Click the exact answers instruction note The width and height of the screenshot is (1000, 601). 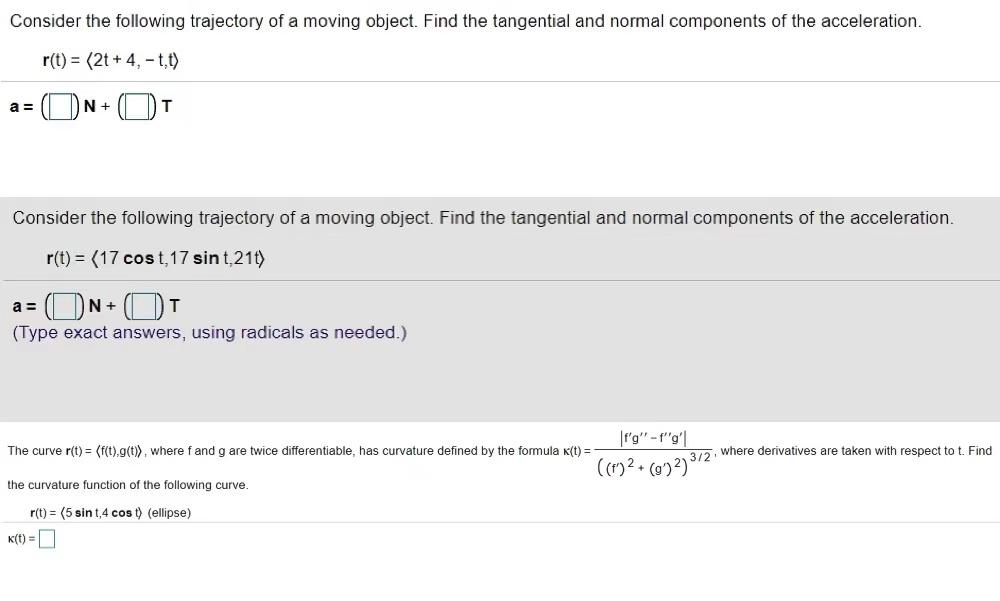[210, 331]
